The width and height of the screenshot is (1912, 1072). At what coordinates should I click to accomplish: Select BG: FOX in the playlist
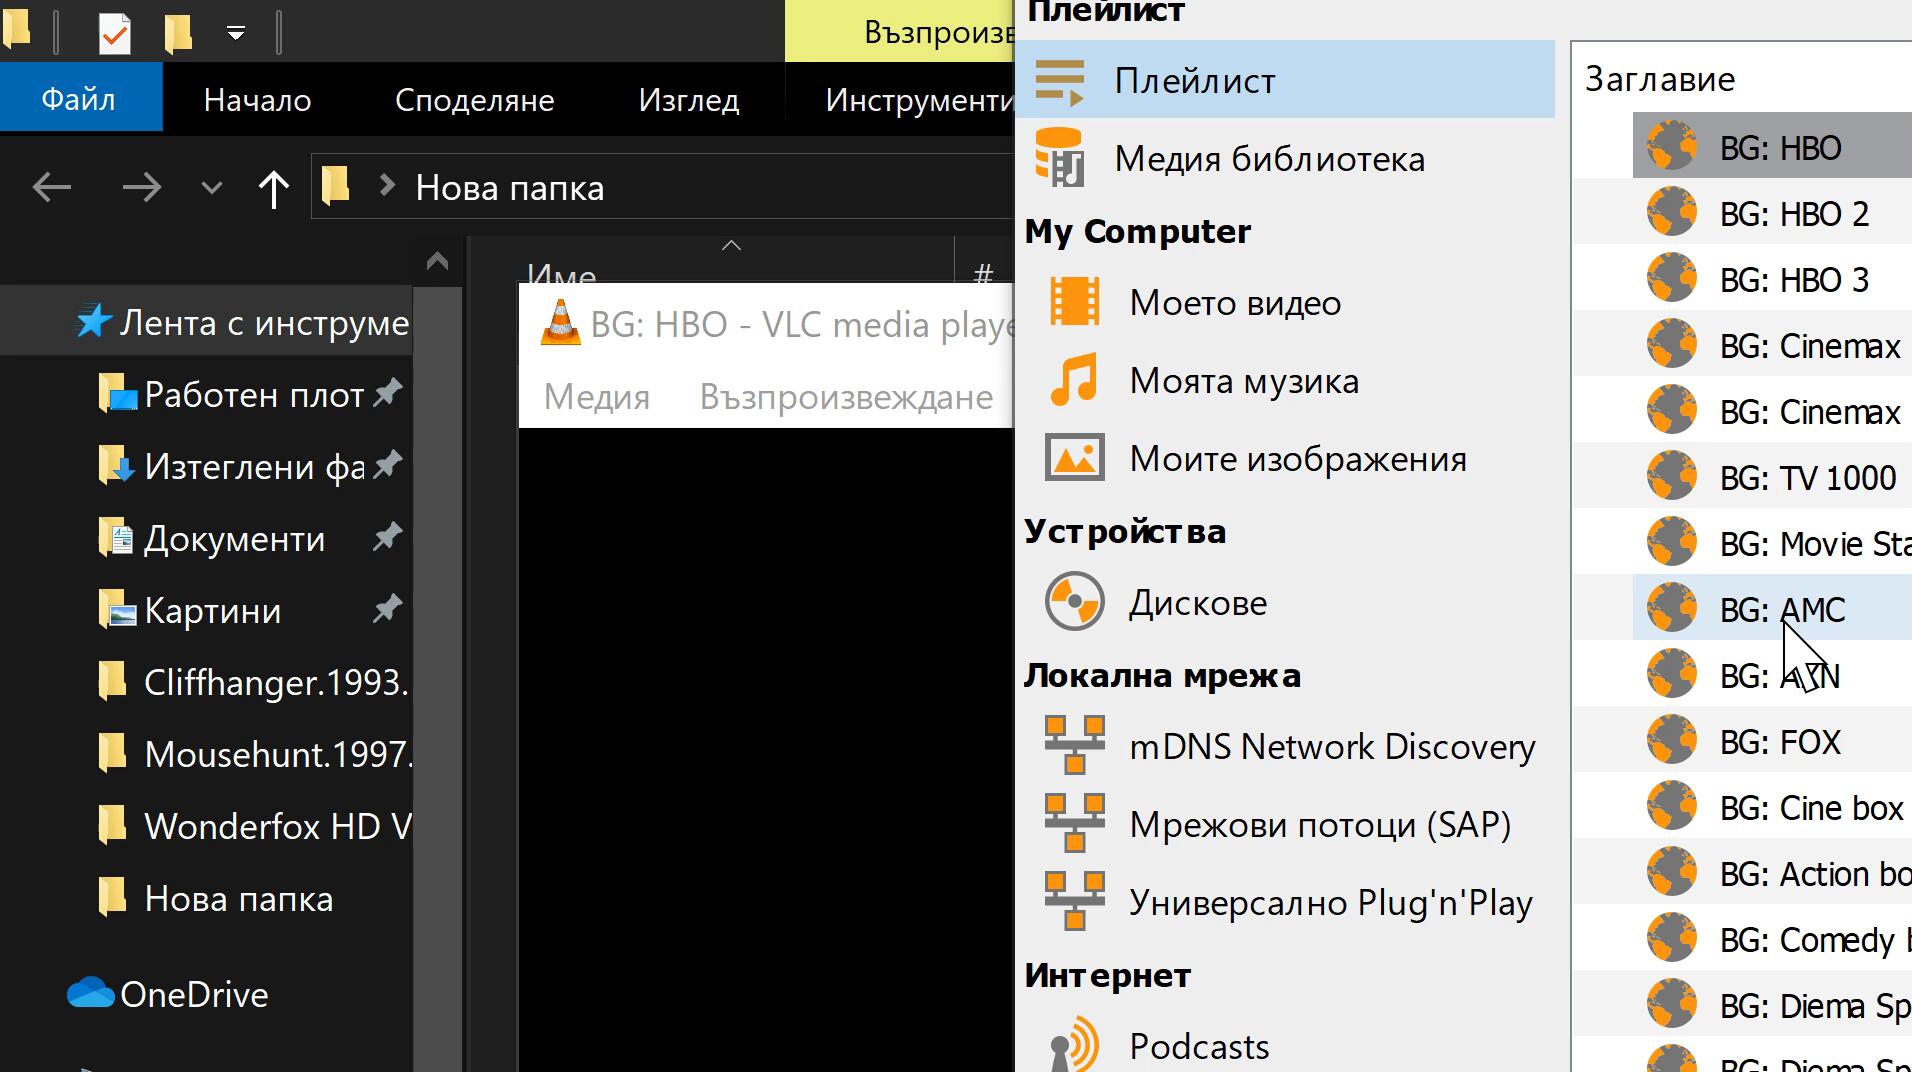1779,742
